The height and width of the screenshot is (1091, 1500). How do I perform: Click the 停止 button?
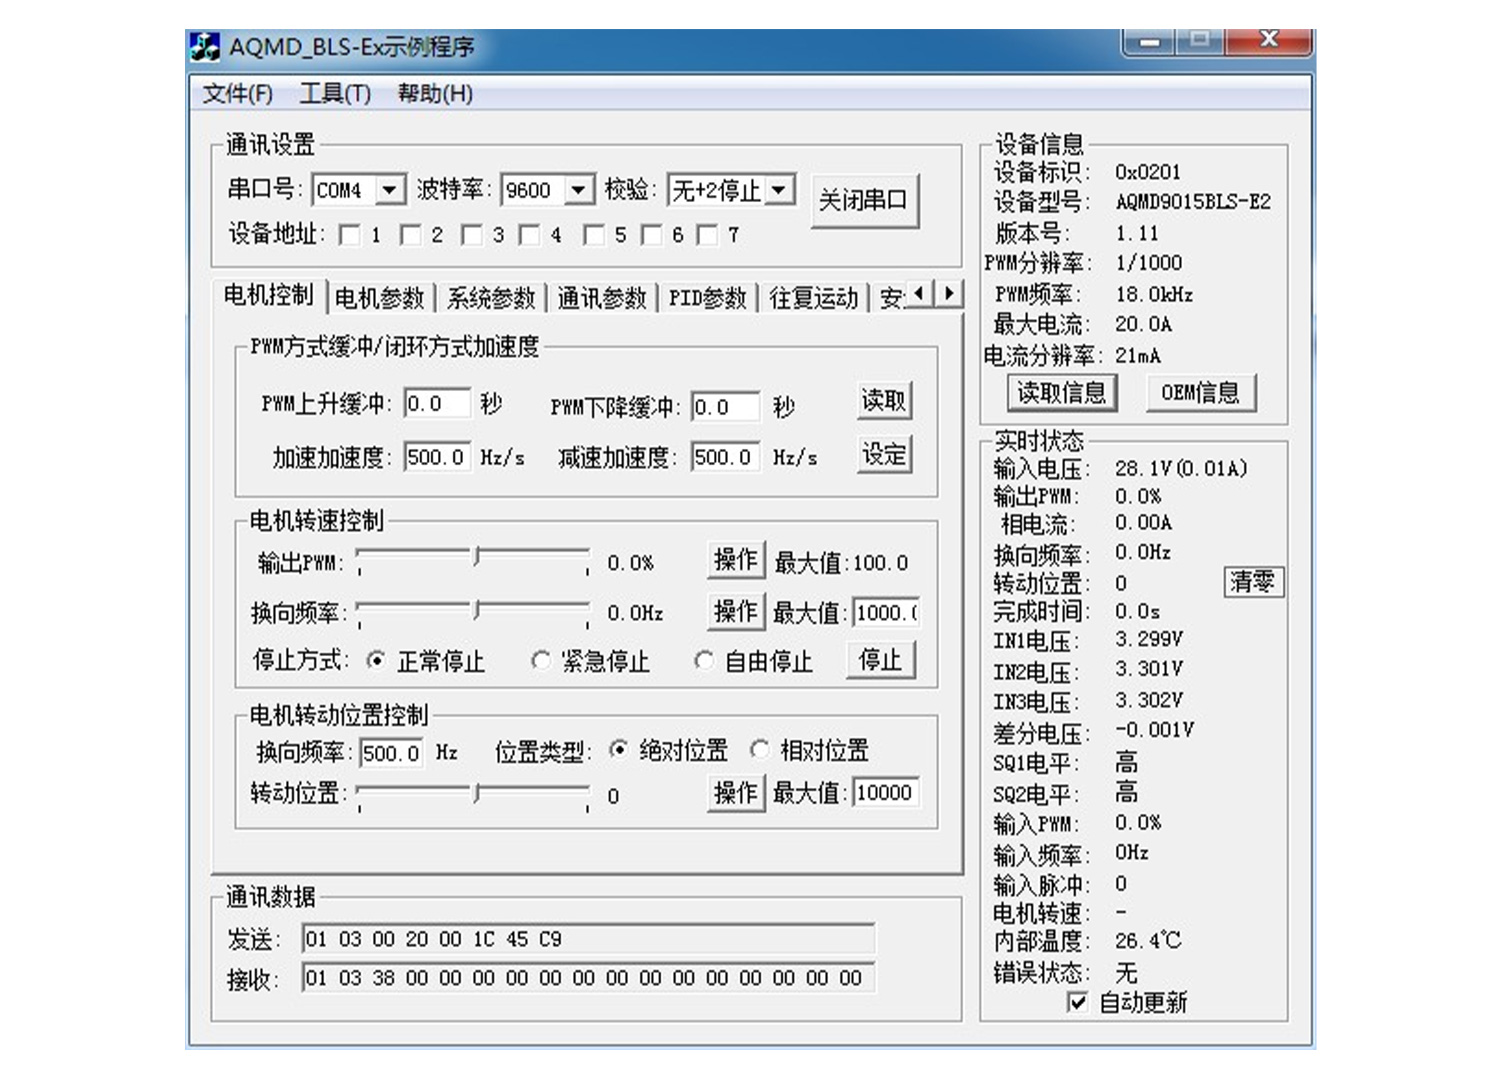[x=880, y=660]
